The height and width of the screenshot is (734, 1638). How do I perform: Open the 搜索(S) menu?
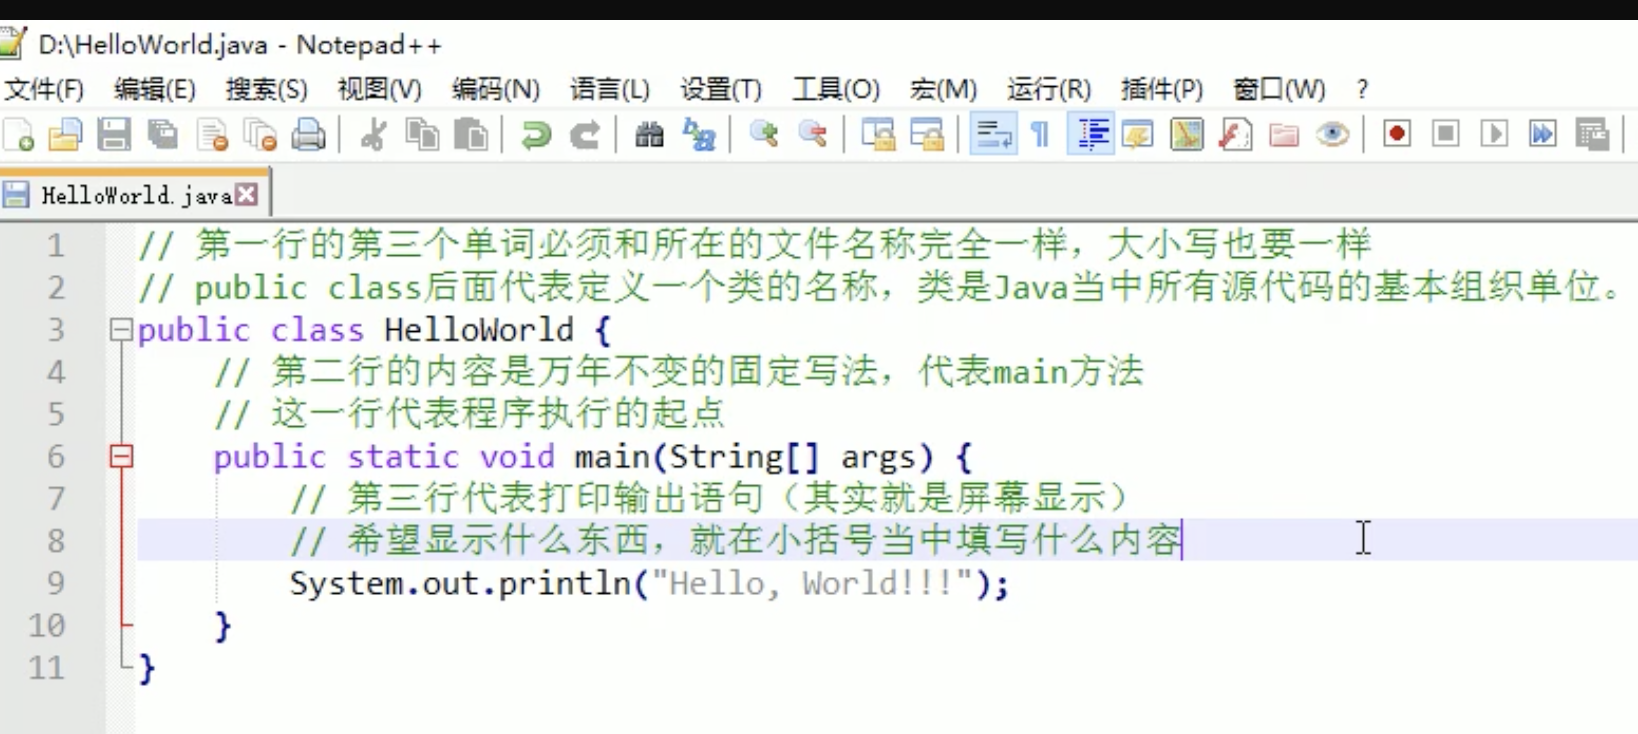[x=266, y=89]
